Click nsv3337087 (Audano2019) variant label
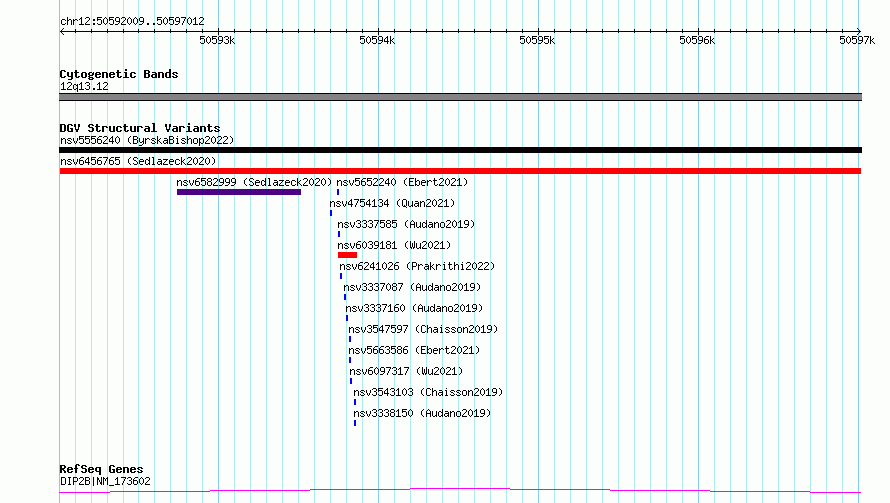This screenshot has width=890, height=503. coord(412,287)
